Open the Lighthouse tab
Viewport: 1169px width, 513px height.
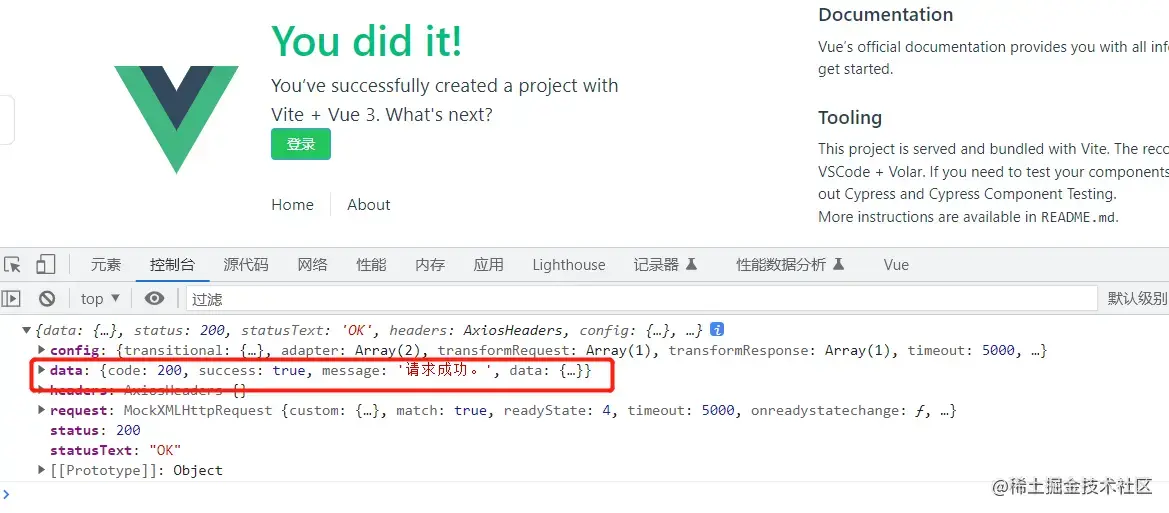569,265
